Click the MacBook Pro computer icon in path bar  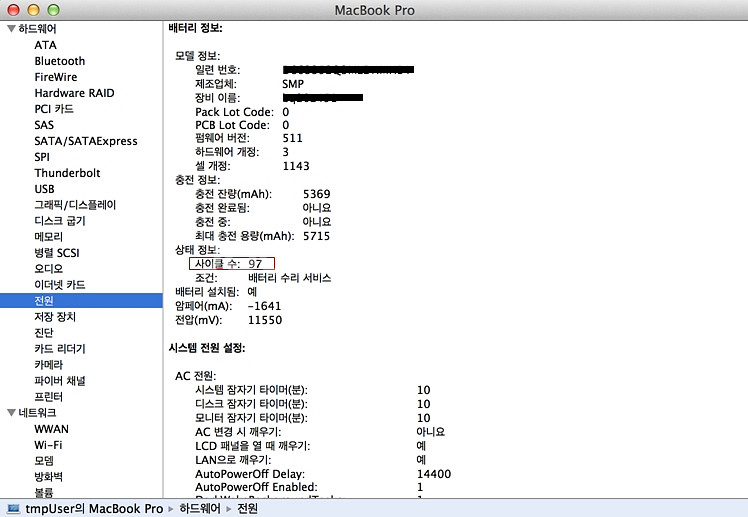(11, 509)
